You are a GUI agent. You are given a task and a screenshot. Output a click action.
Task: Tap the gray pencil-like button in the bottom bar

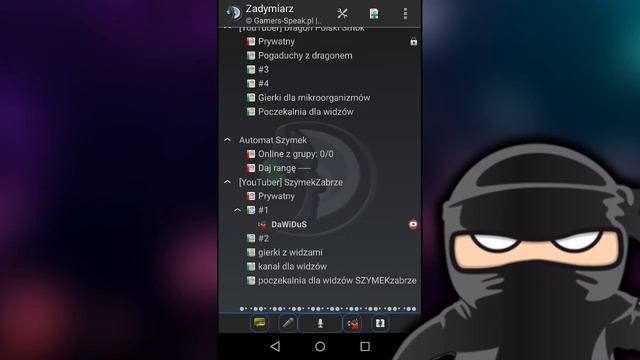pyautogui.click(x=288, y=323)
